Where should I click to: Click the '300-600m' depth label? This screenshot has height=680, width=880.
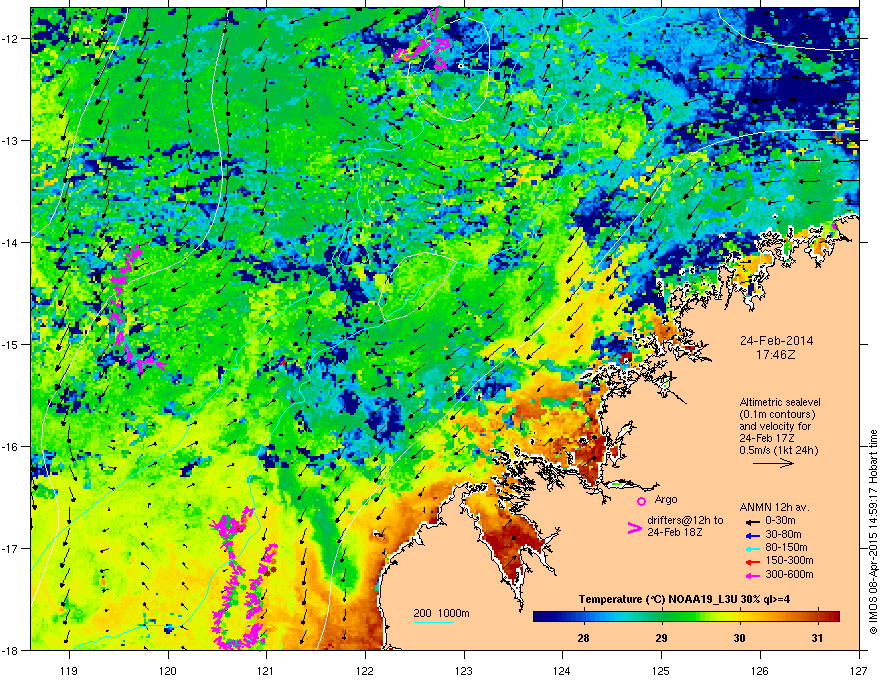click(x=789, y=574)
